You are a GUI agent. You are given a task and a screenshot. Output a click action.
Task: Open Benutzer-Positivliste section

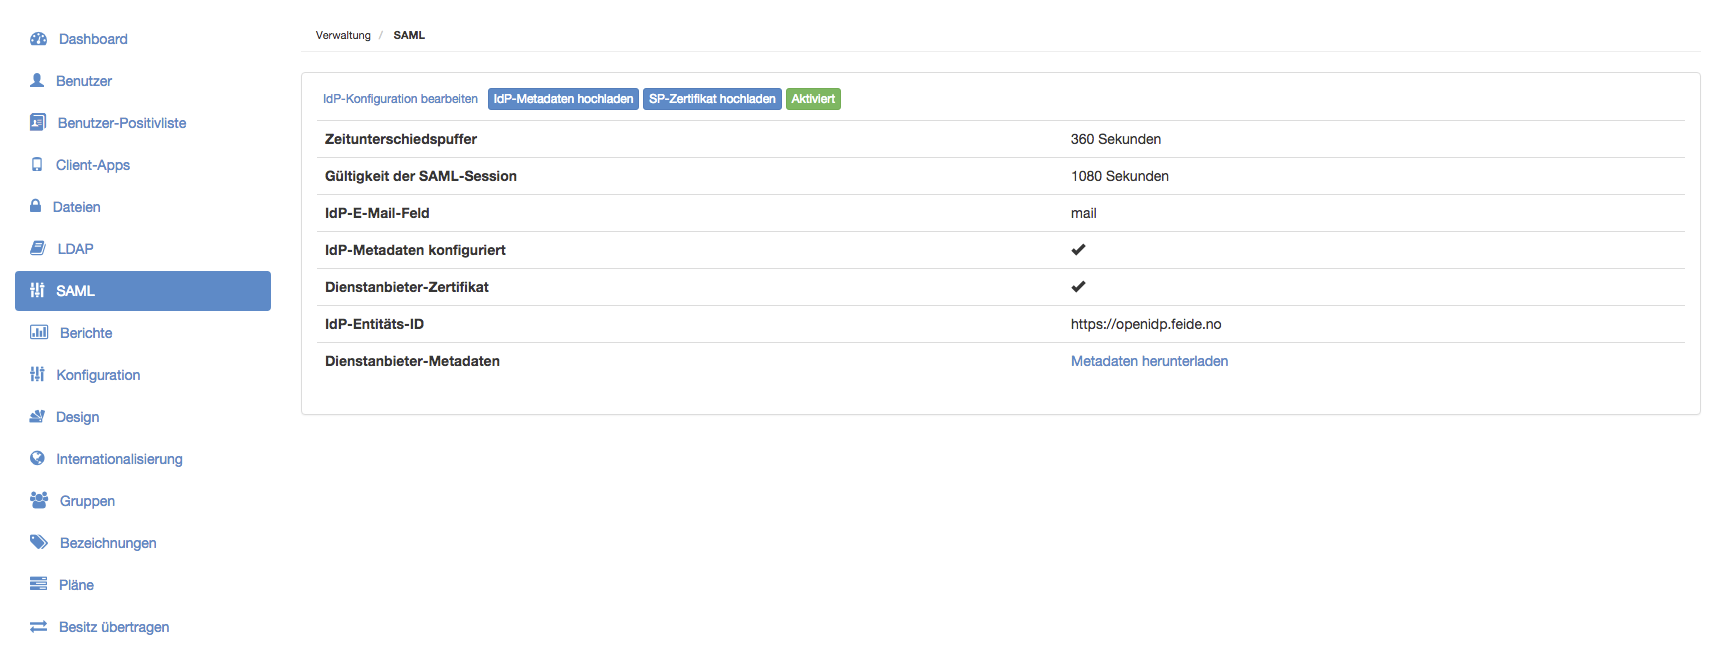[122, 123]
